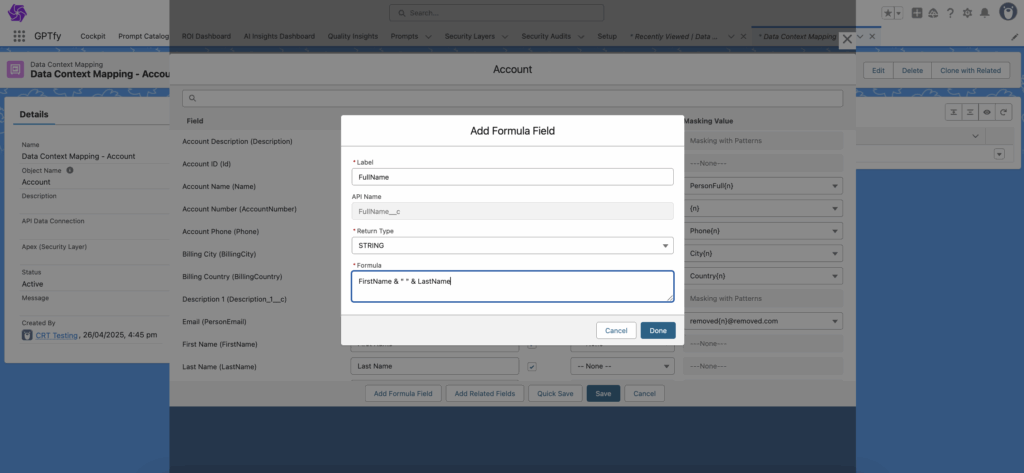1024x473 pixels.
Task: Click the Last Name text field
Action: coord(434,367)
